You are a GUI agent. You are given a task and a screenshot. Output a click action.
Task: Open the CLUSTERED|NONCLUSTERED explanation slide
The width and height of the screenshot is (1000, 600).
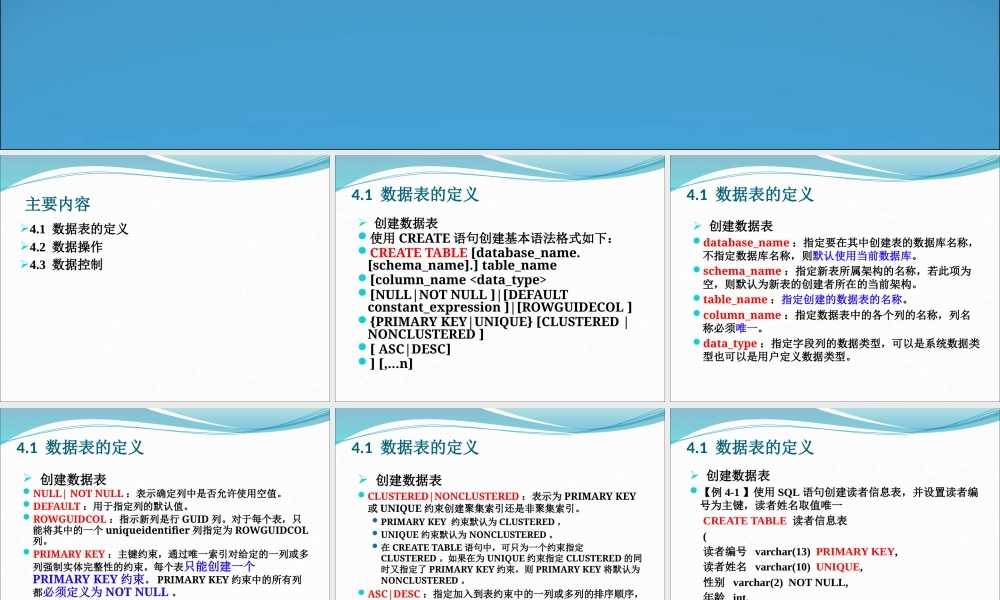point(500,504)
